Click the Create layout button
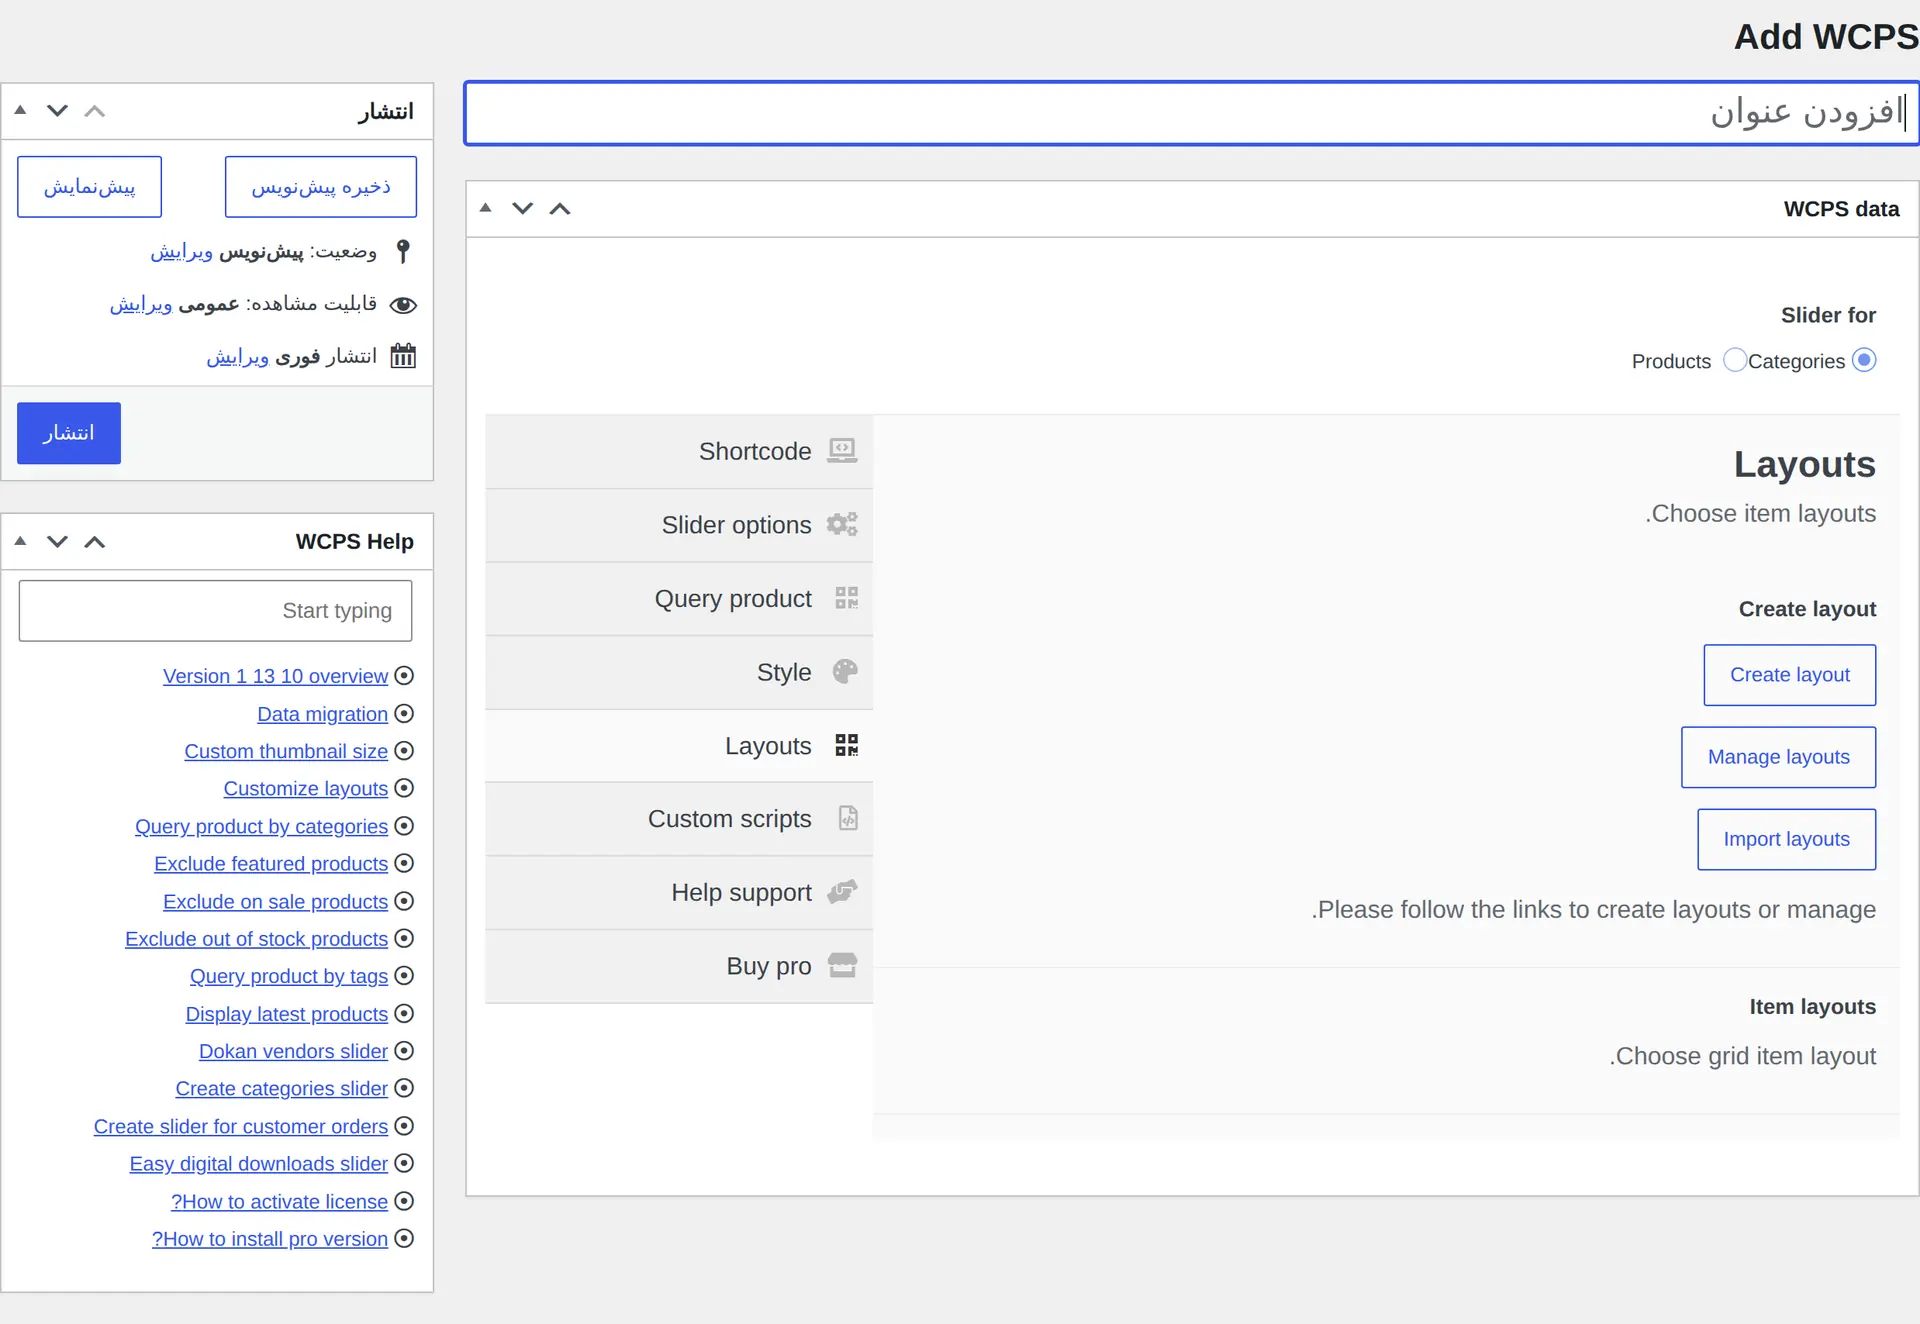Image resolution: width=1920 pixels, height=1324 pixels. coord(1789,675)
